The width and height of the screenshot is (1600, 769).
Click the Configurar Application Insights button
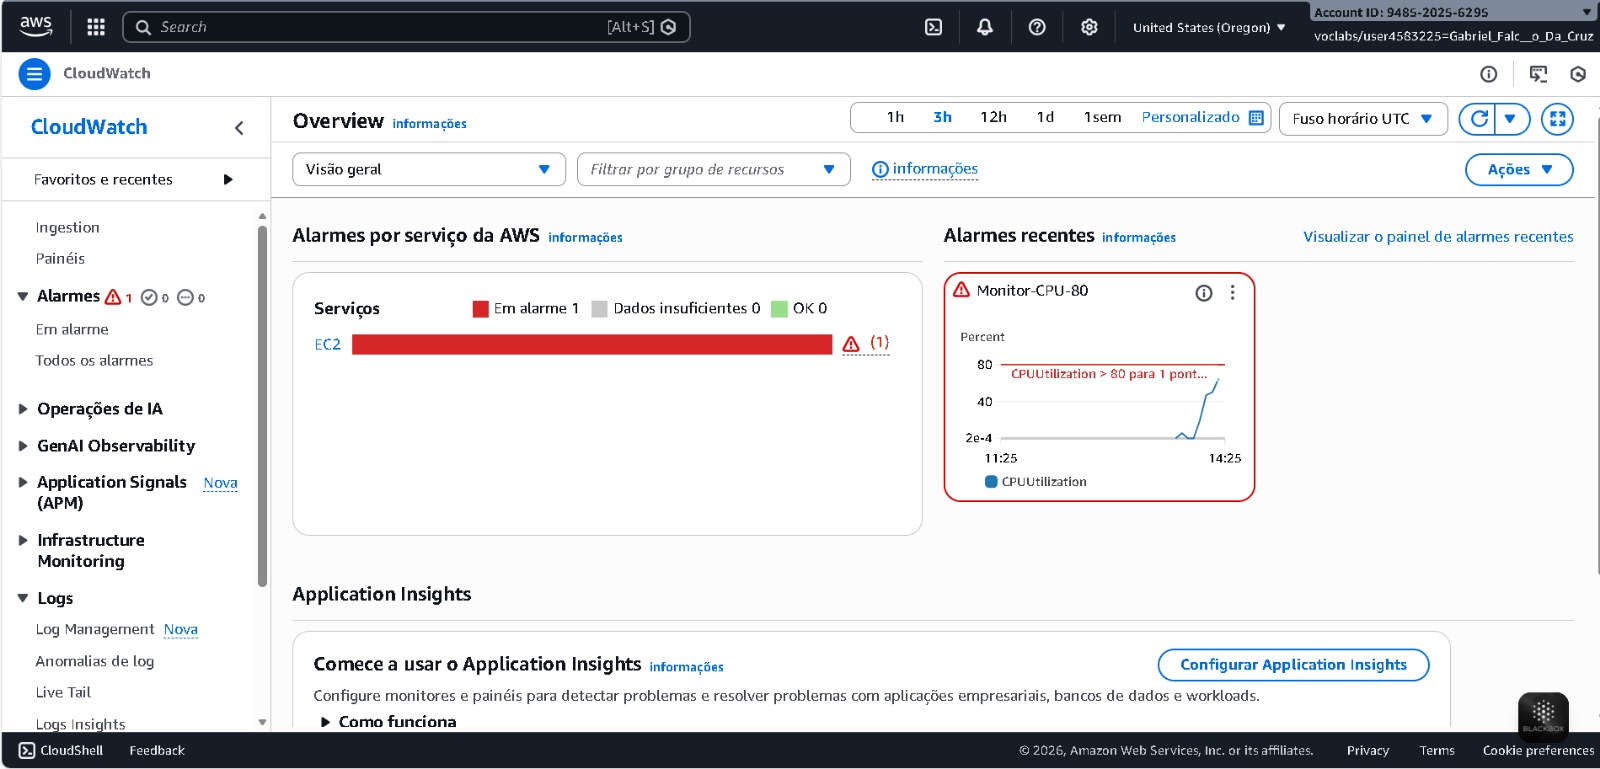1292,665
